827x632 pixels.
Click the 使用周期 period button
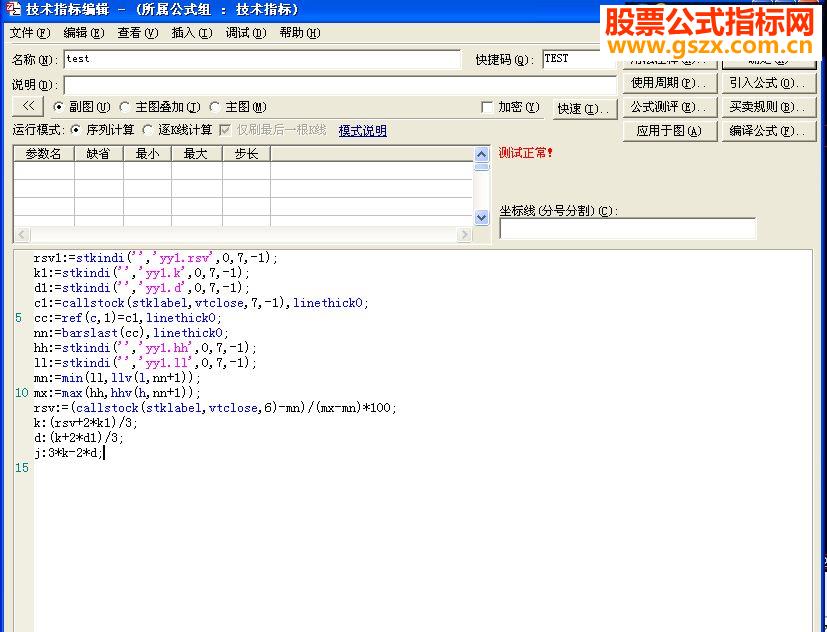667,82
